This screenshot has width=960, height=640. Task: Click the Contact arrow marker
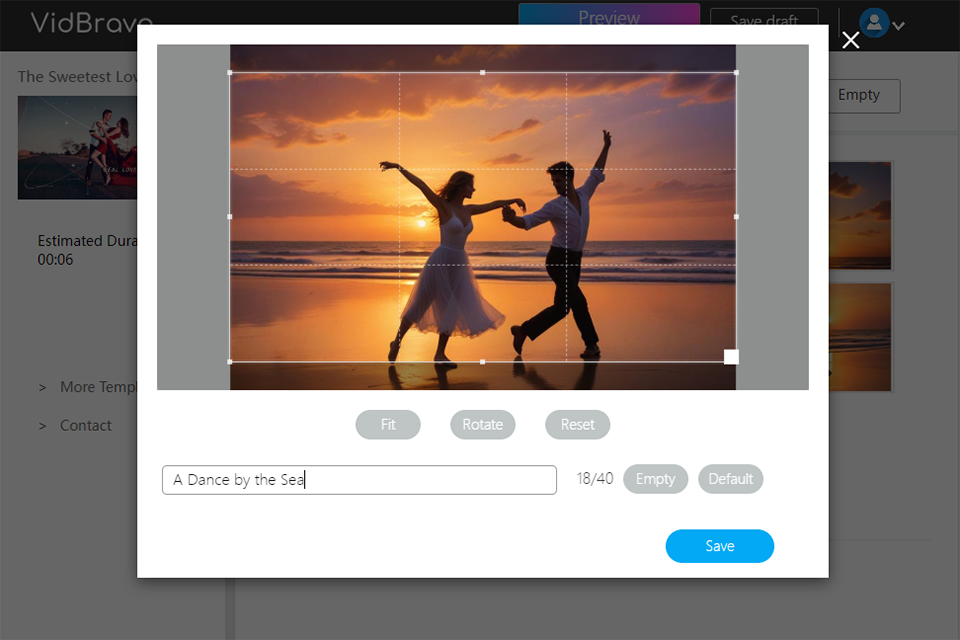[x=42, y=426]
